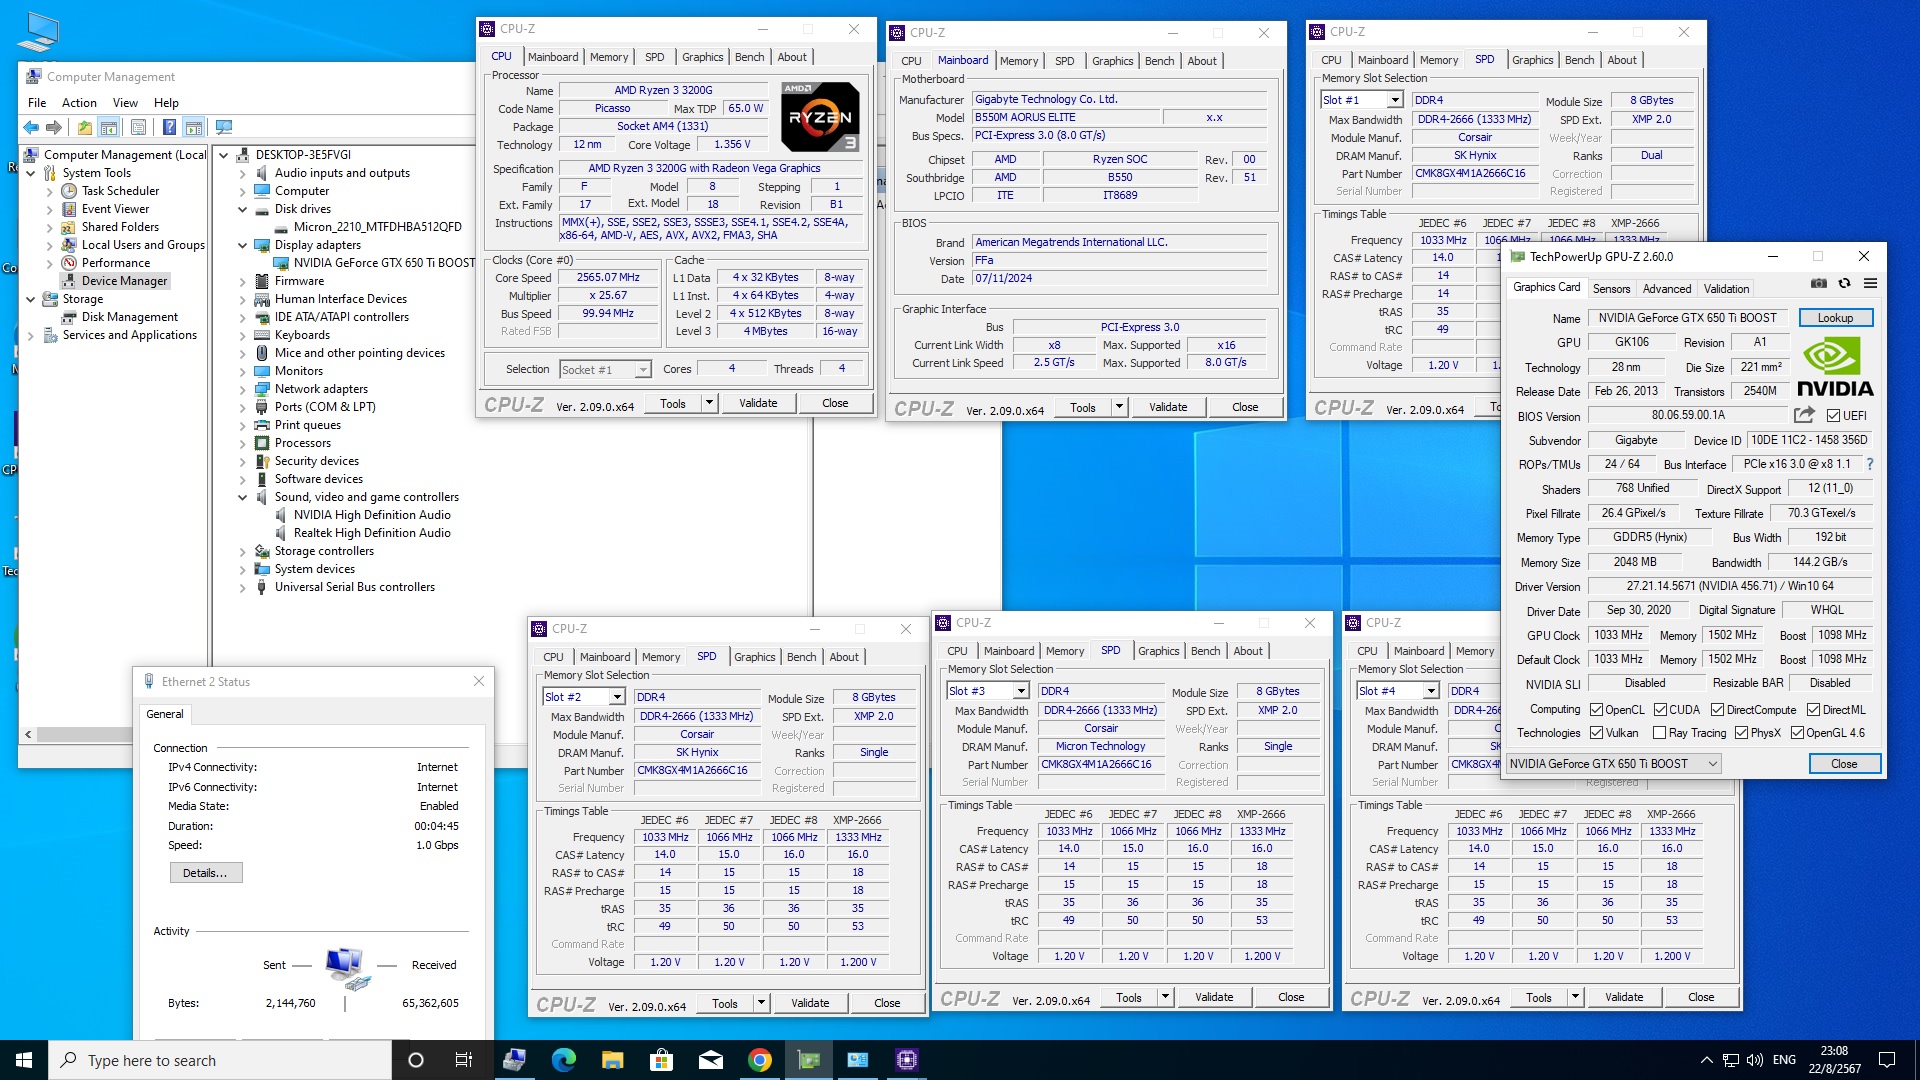
Task: Select NVIDIA GeForce GTX 650 Ti BOOST device
Action: click(384, 263)
